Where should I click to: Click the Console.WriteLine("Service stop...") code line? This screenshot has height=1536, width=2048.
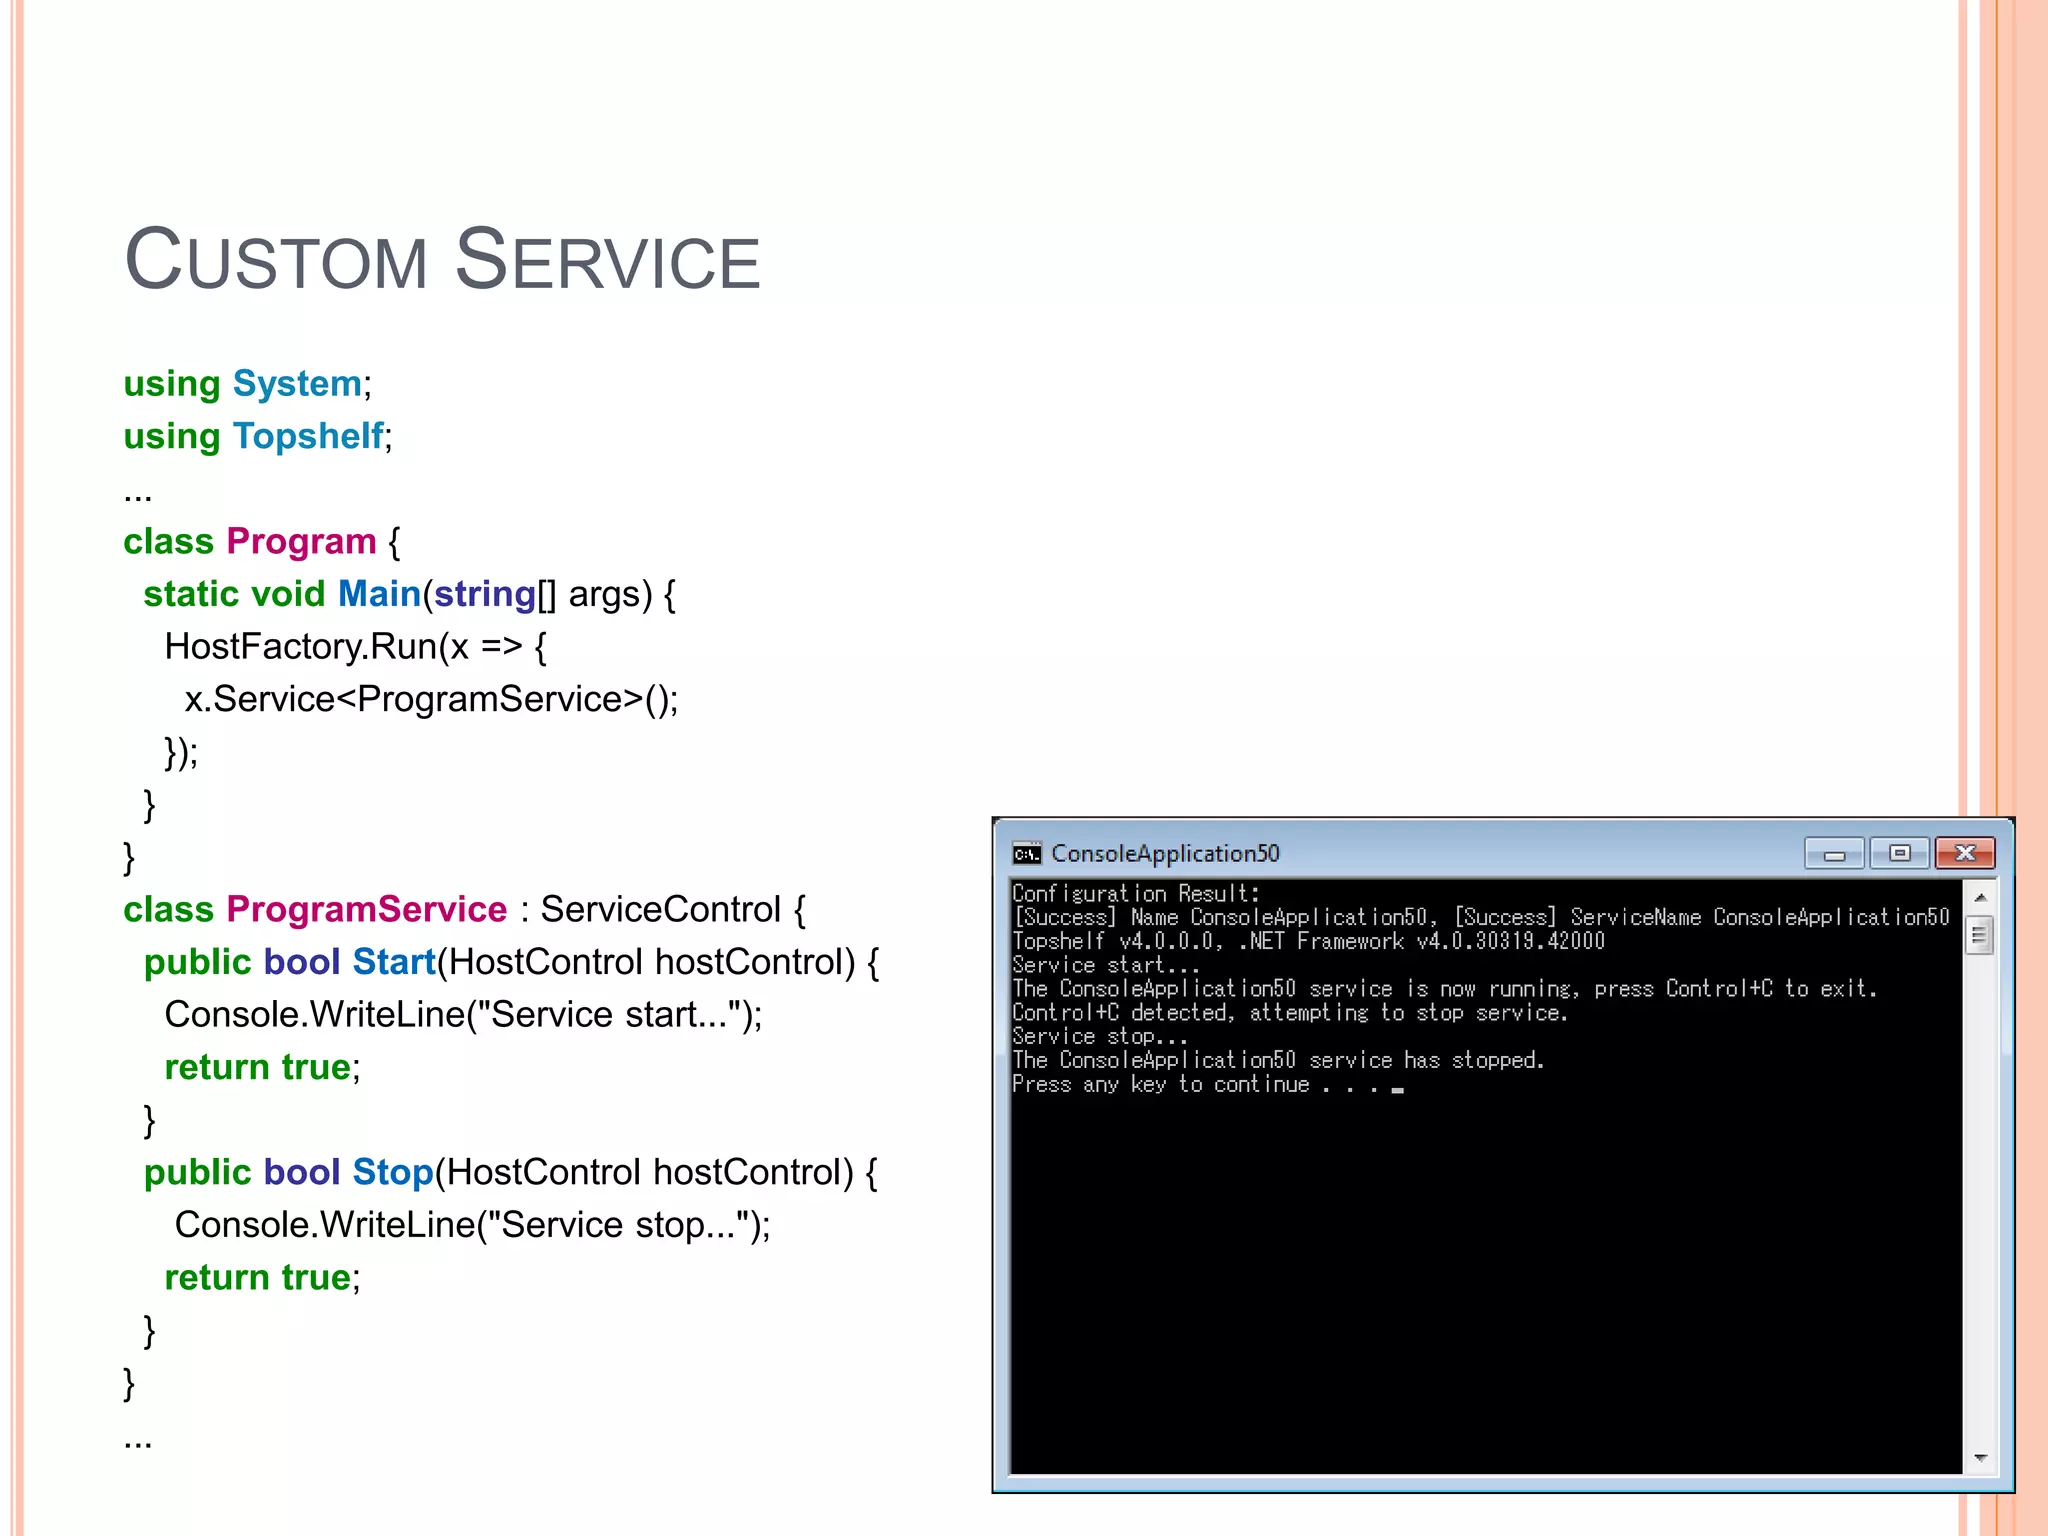pos(473,1225)
